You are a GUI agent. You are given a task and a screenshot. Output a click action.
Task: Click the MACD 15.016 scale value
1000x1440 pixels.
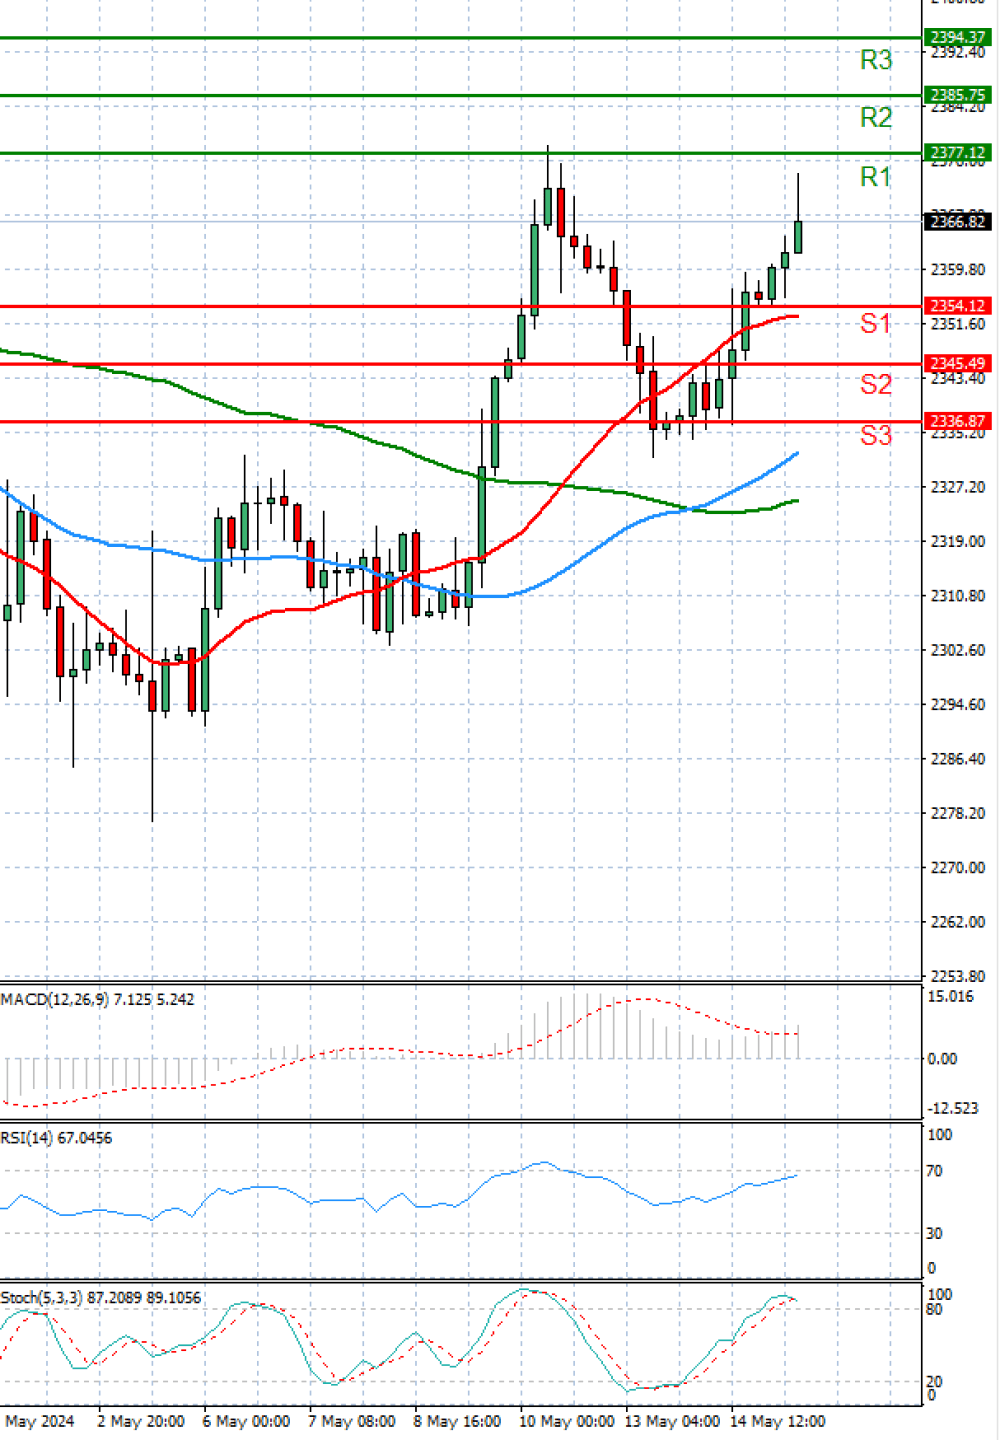(x=950, y=997)
